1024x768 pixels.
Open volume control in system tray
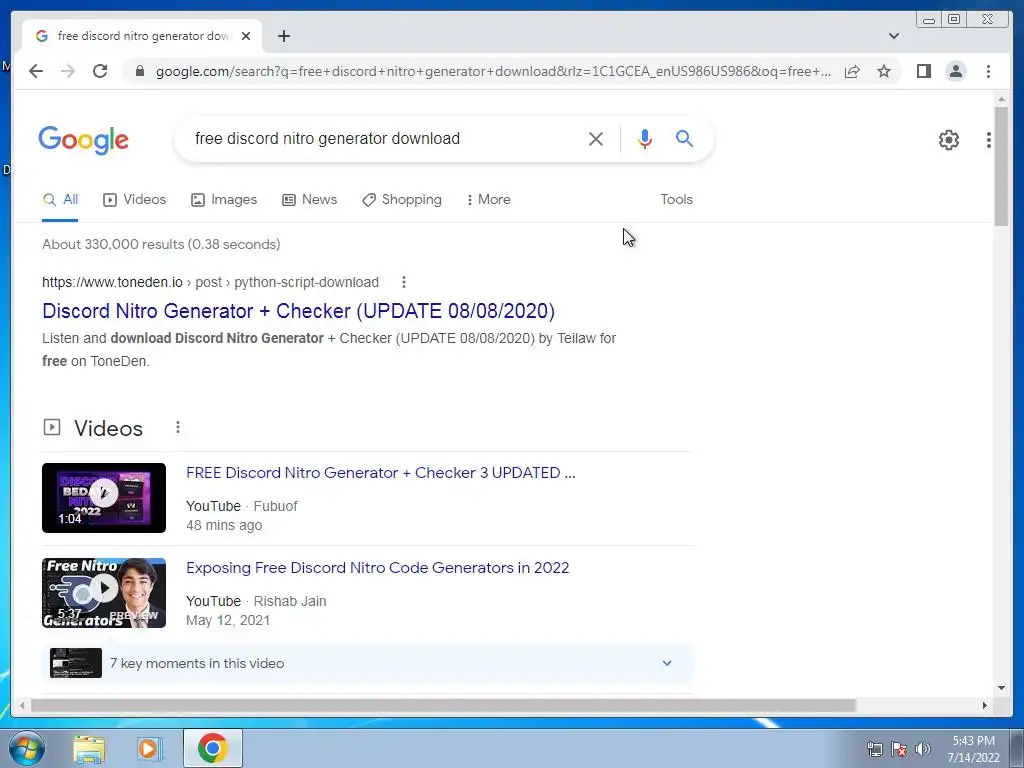pos(923,749)
